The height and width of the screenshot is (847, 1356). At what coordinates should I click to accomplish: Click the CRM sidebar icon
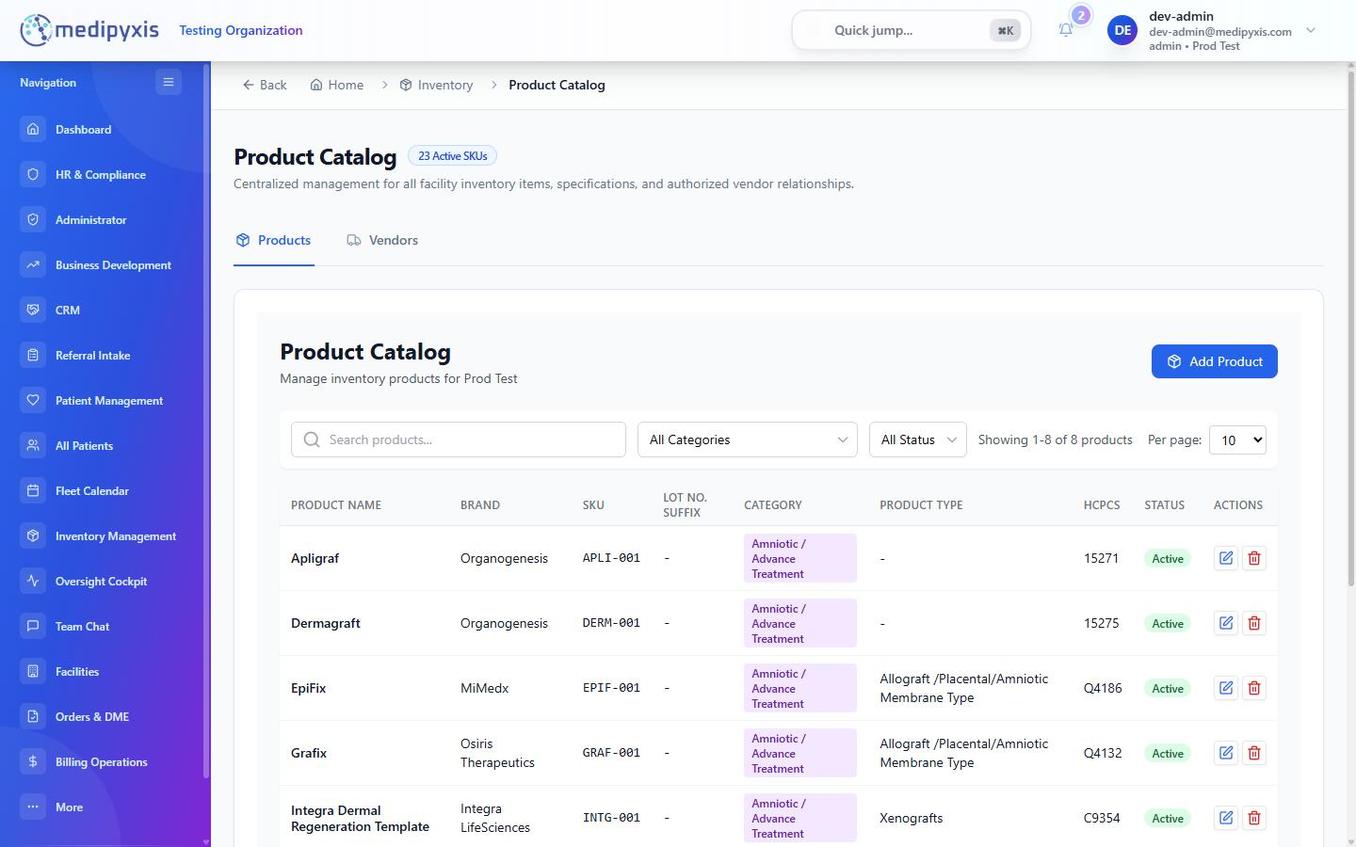(33, 310)
